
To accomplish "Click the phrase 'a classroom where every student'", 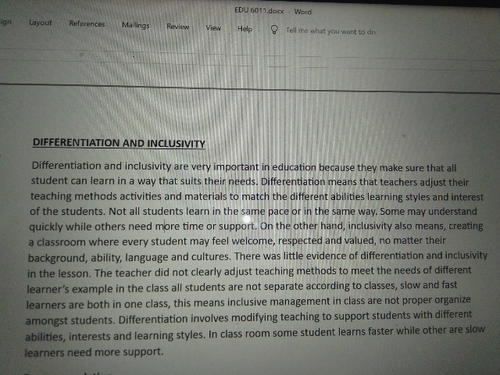I will click(x=108, y=242).
